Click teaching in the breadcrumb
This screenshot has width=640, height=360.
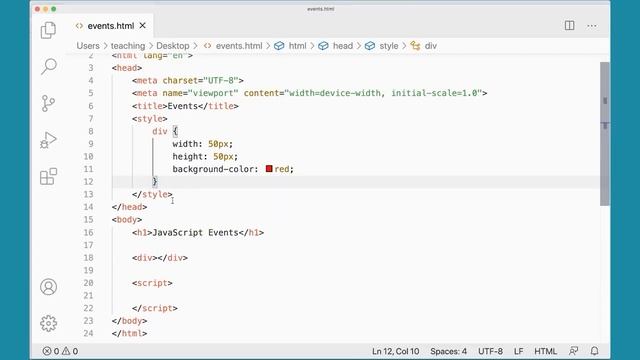[128, 46]
